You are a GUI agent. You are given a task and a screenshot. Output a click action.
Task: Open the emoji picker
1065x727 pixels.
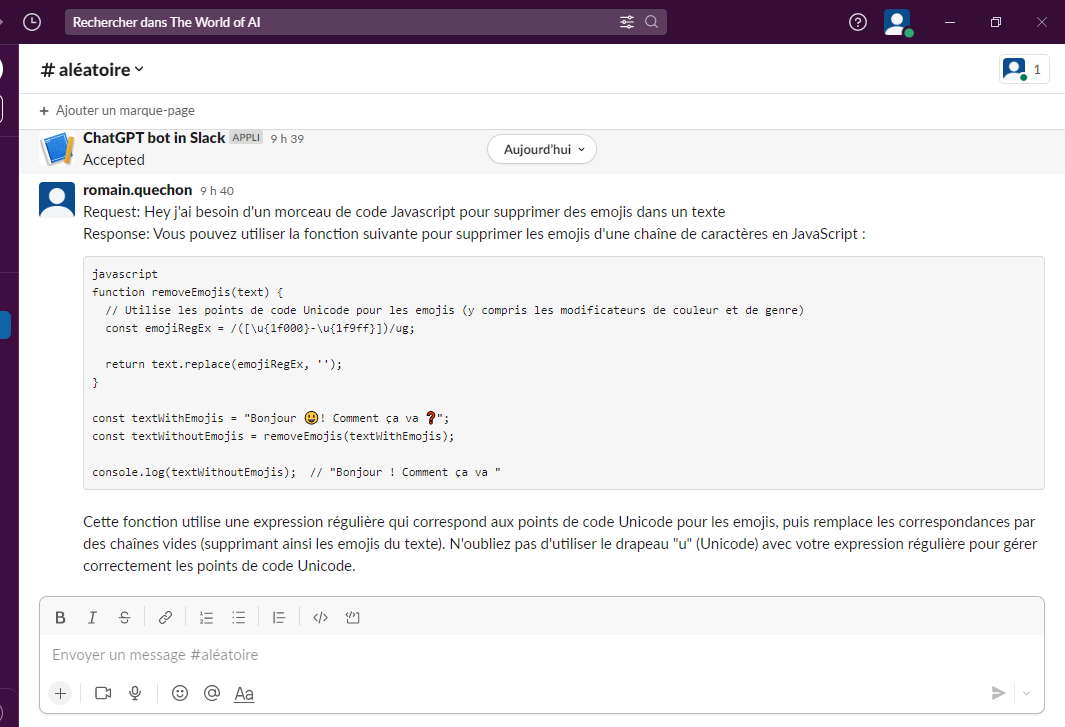(180, 693)
